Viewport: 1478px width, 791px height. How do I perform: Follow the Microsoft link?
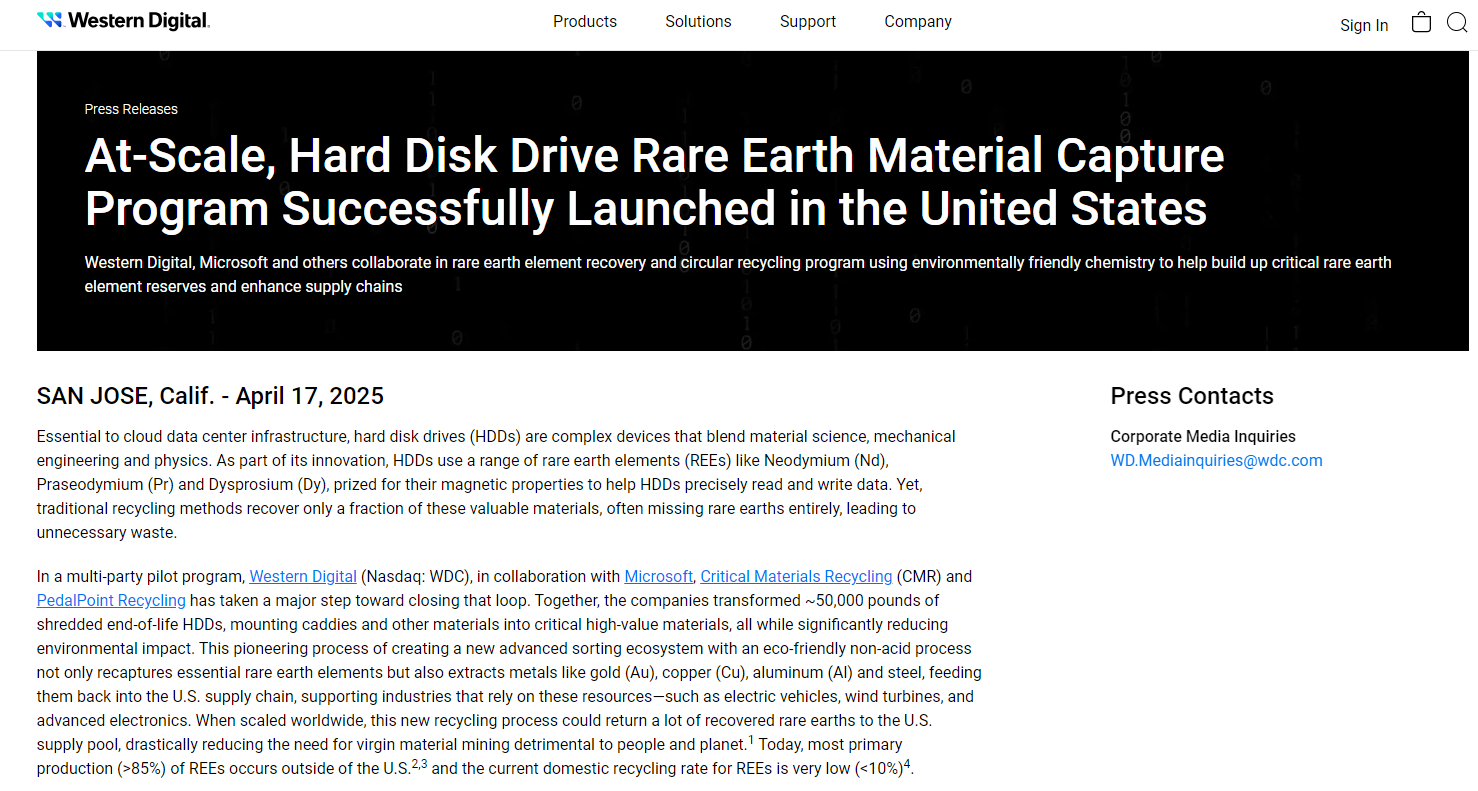pyautogui.click(x=658, y=576)
